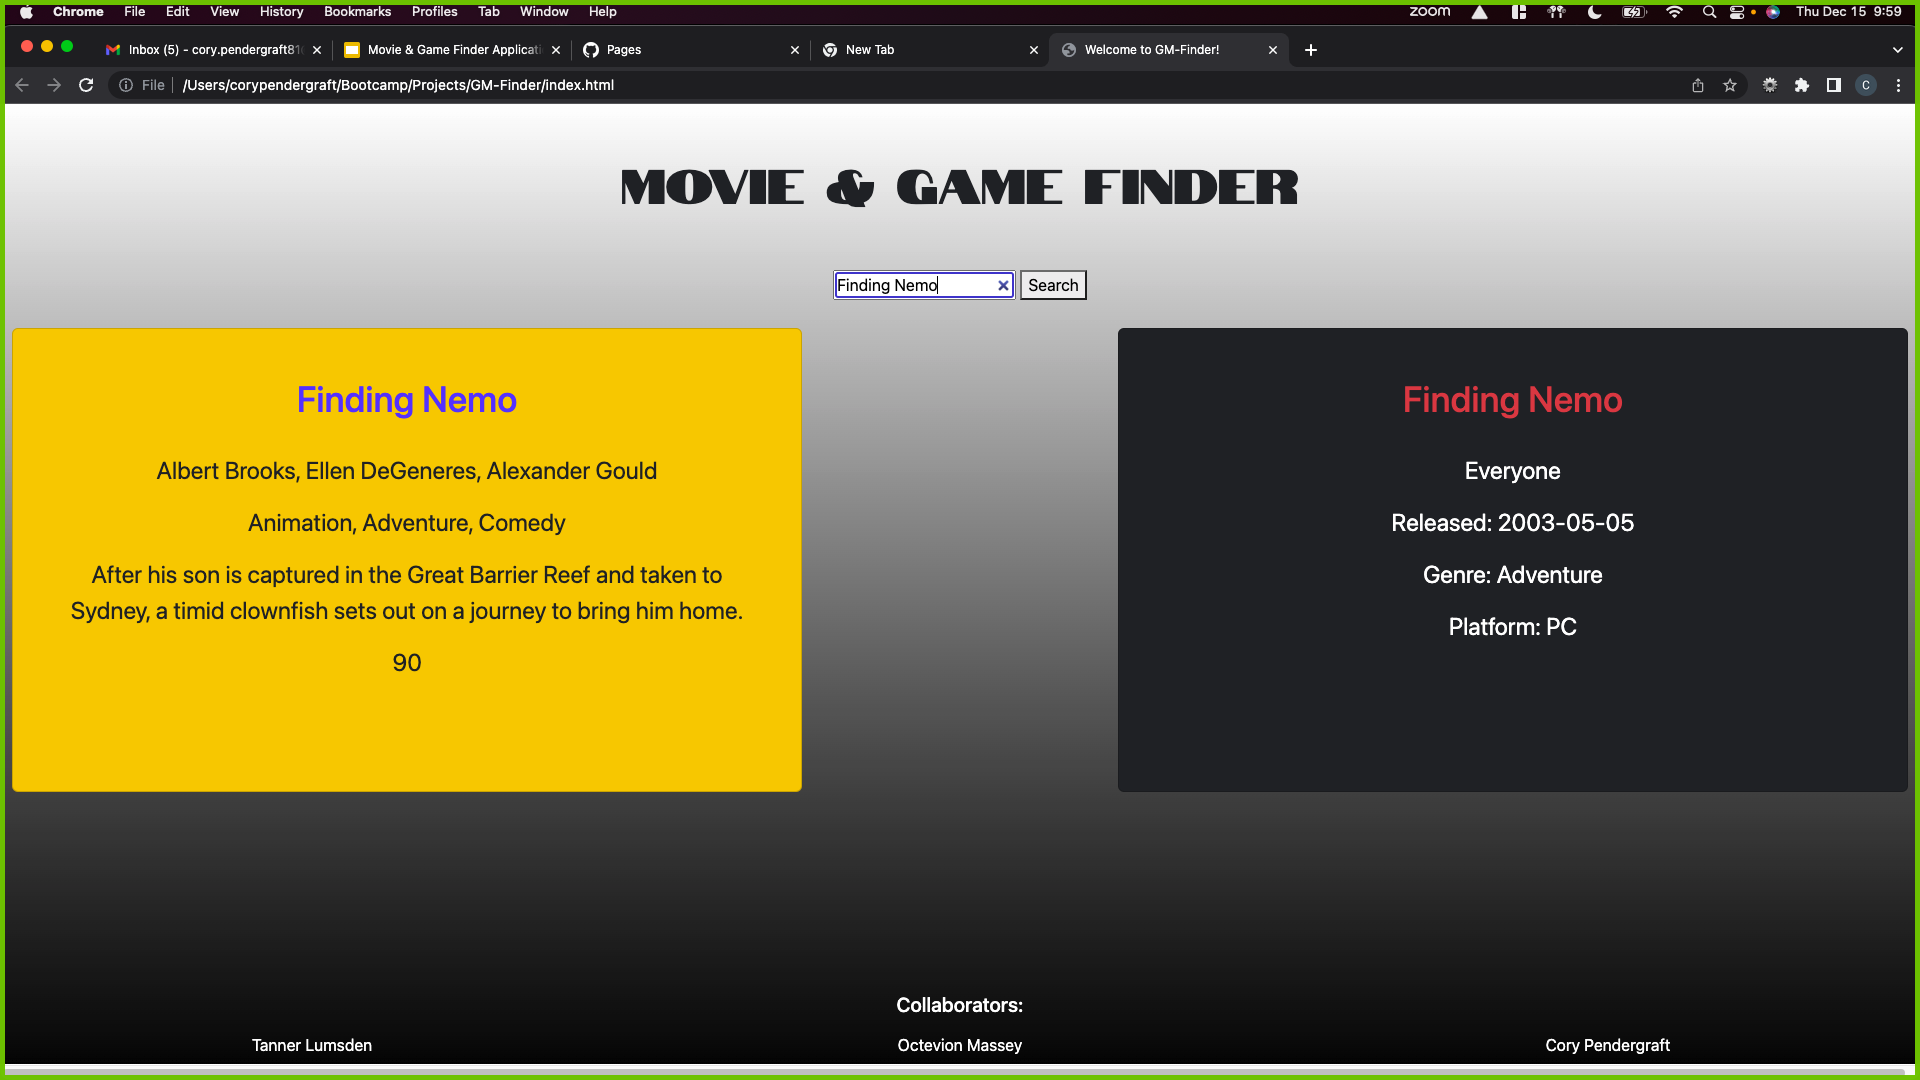Click the forward navigation arrow
1920x1080 pixels.
(53, 84)
